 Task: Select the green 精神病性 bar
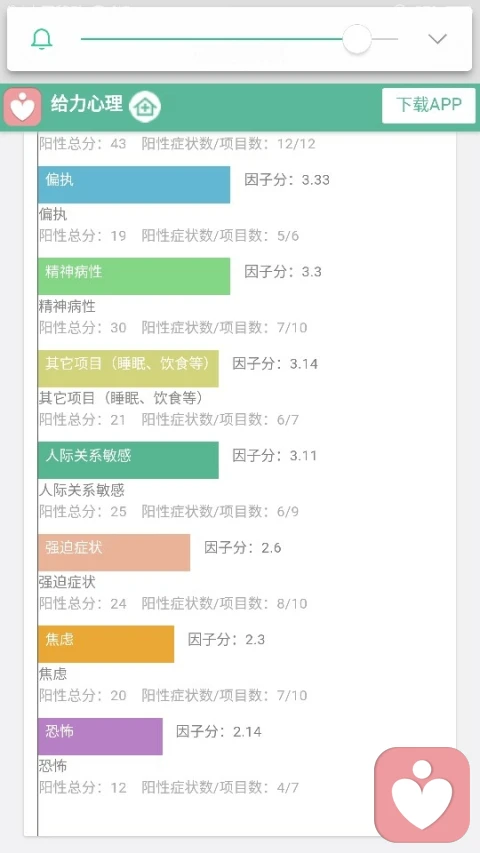pyautogui.click(x=134, y=276)
